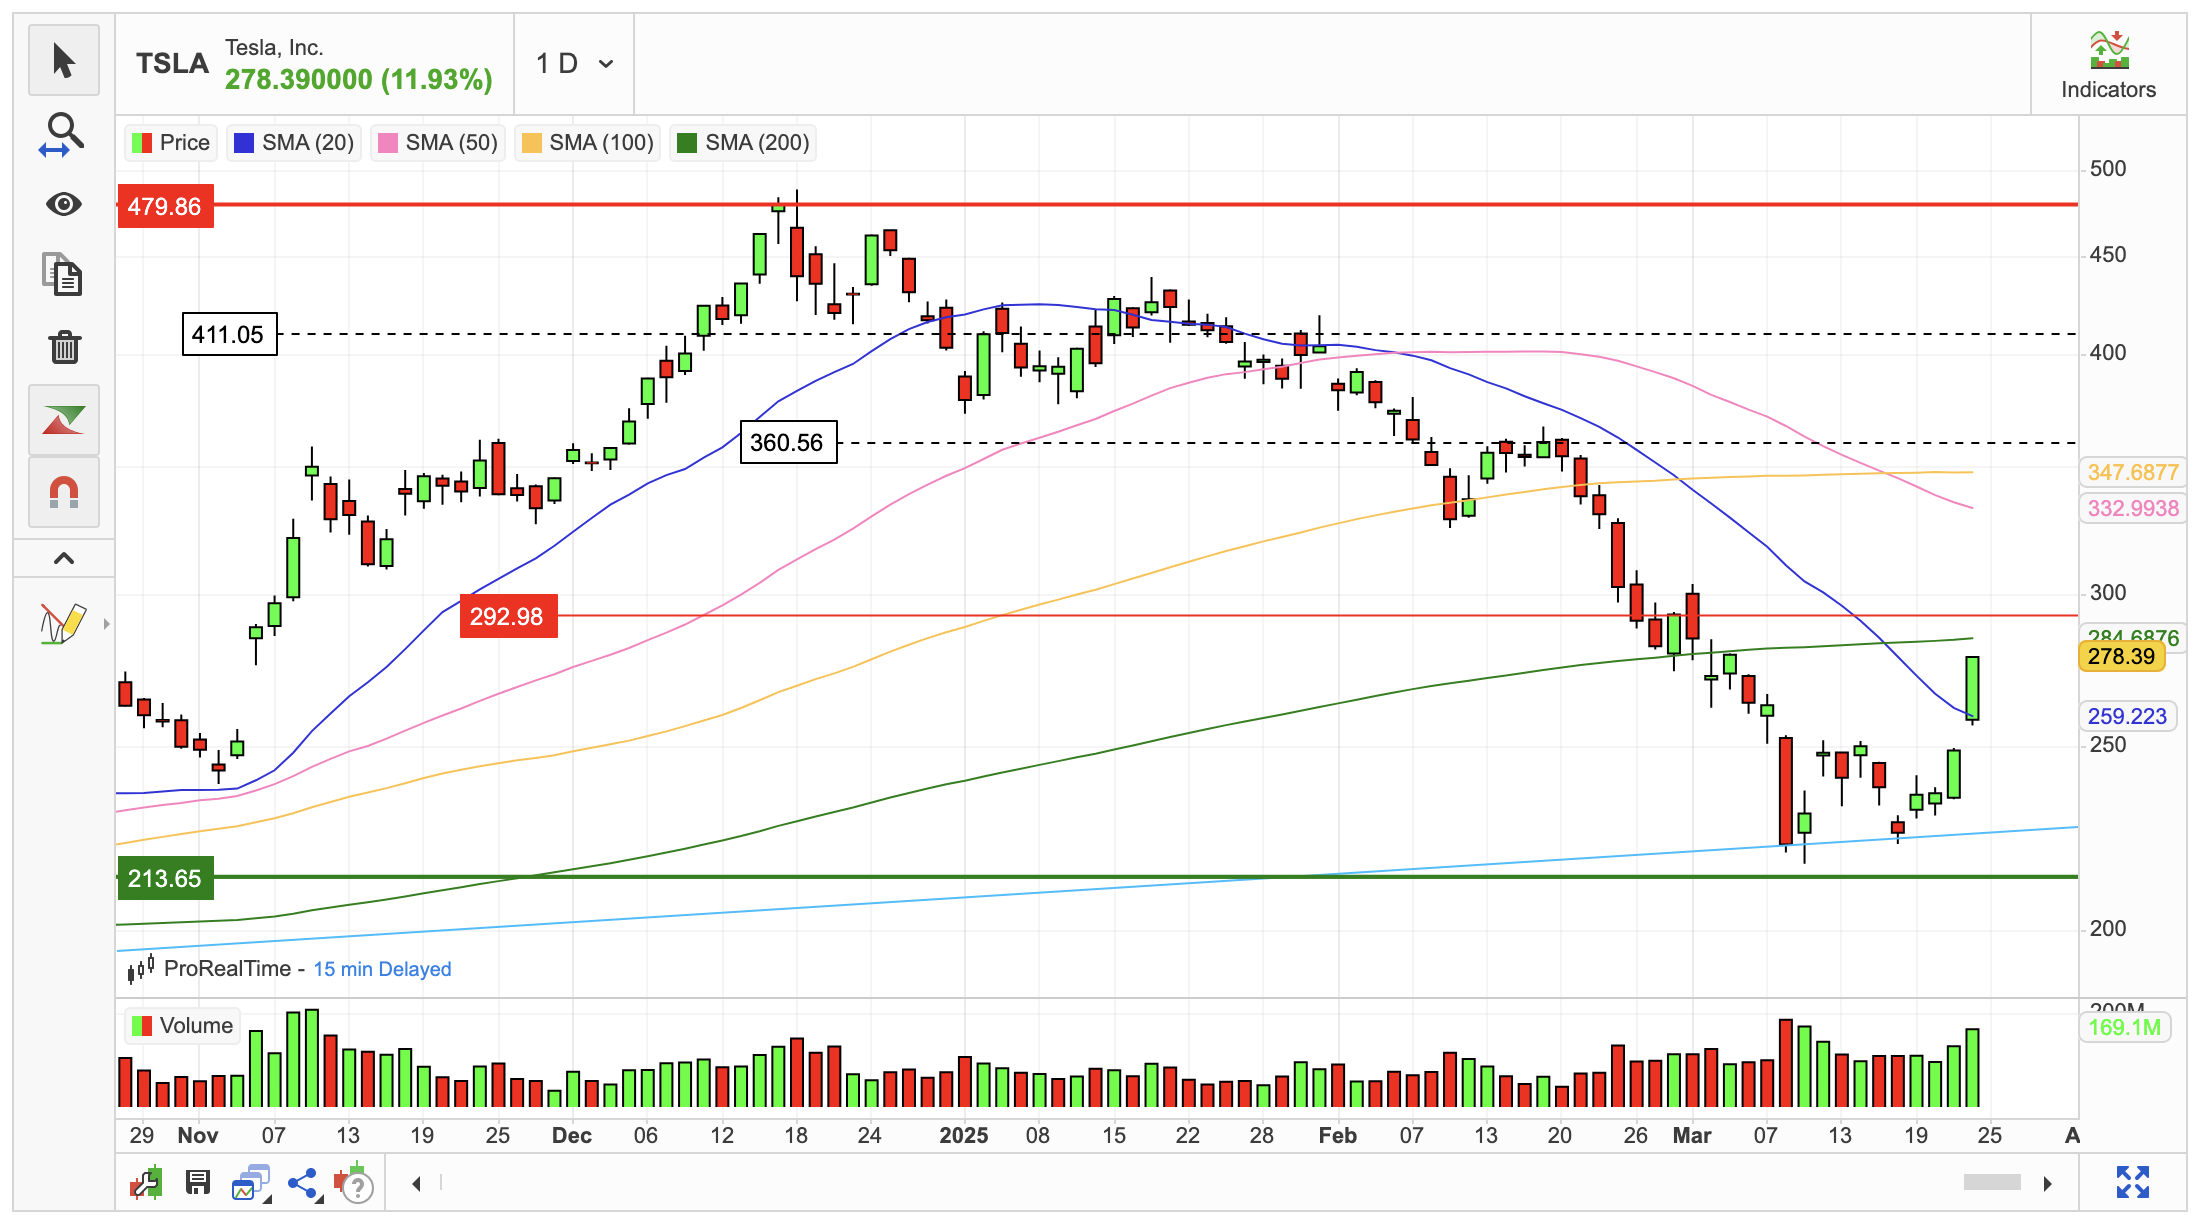Expand drawing tools flyout arrow

coord(107,624)
